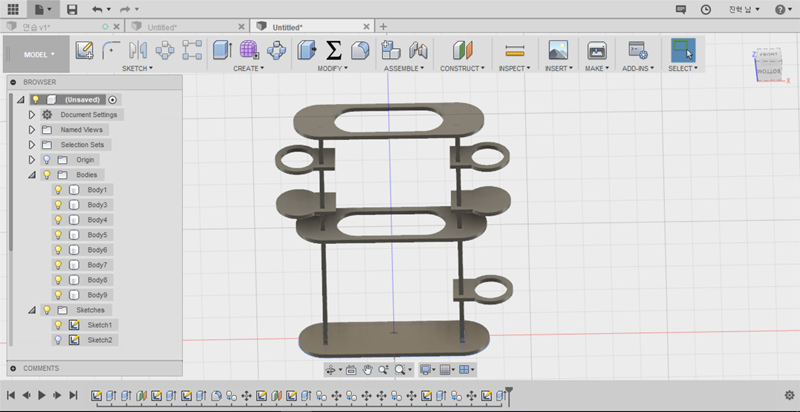Collapse the Bodies folder
The height and width of the screenshot is (412, 800).
click(32, 175)
